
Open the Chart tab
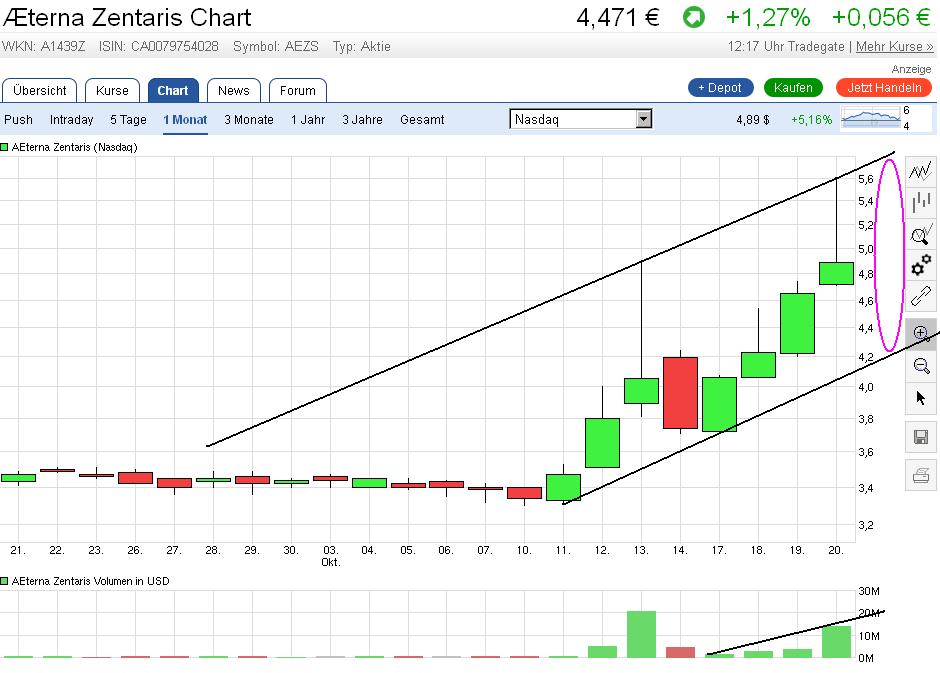click(x=173, y=90)
